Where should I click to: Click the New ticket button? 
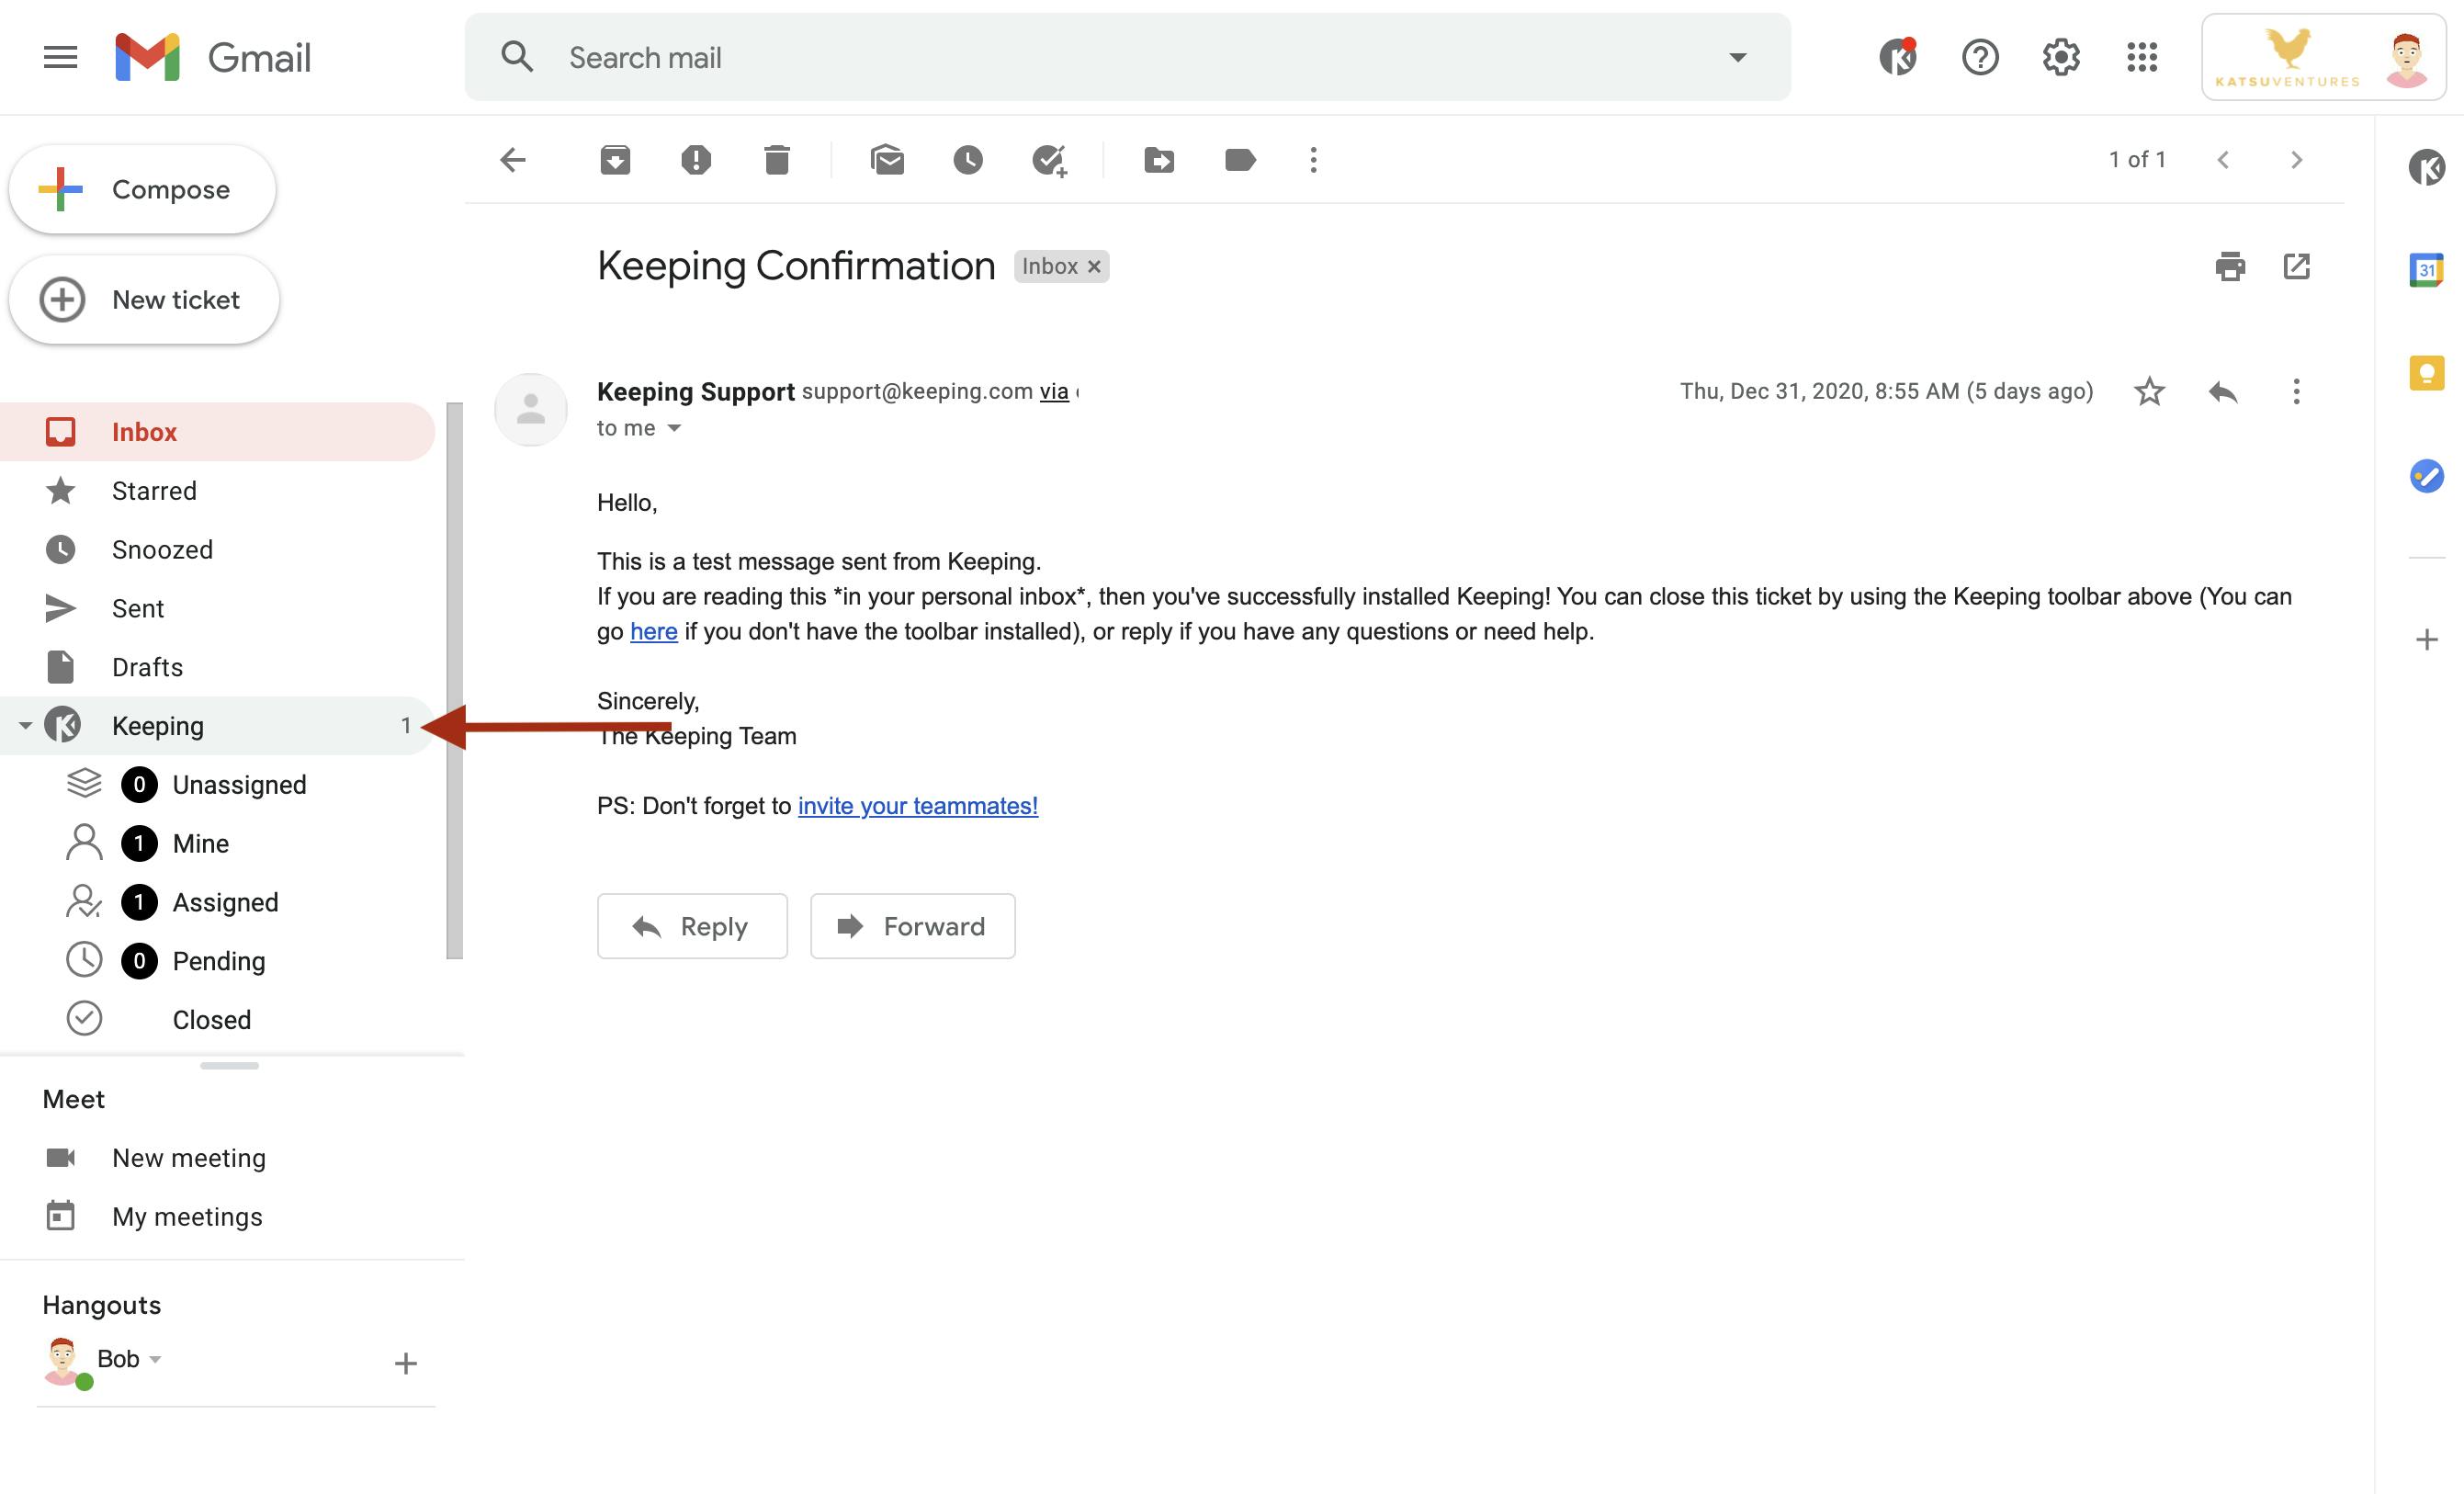[x=144, y=300]
